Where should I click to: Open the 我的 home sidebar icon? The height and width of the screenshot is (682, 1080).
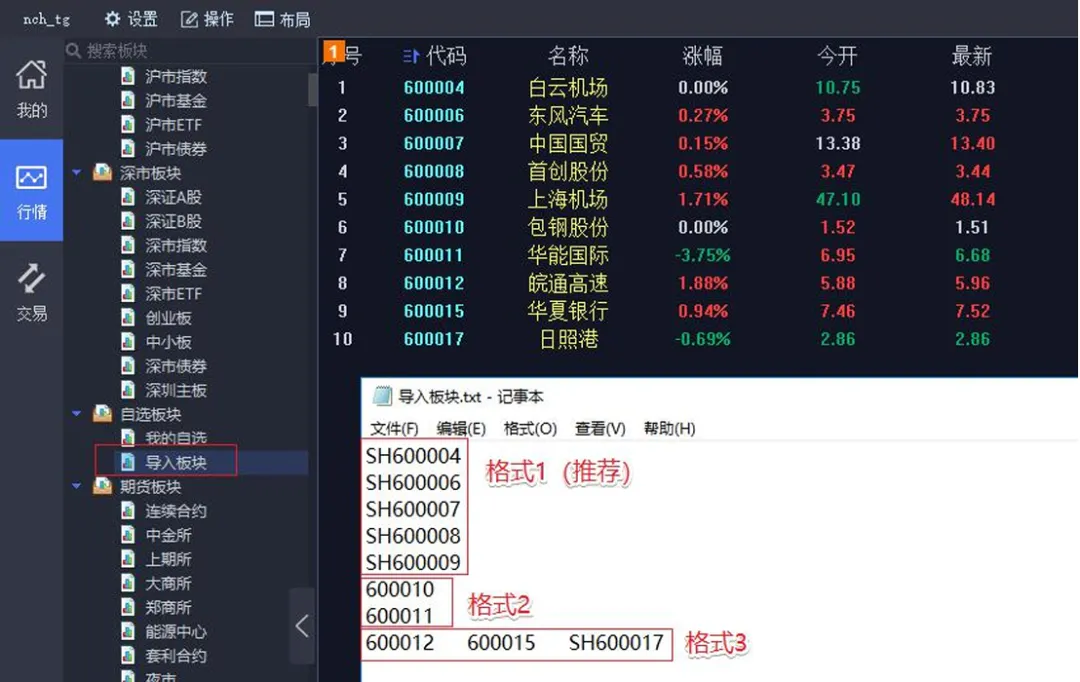click(32, 90)
